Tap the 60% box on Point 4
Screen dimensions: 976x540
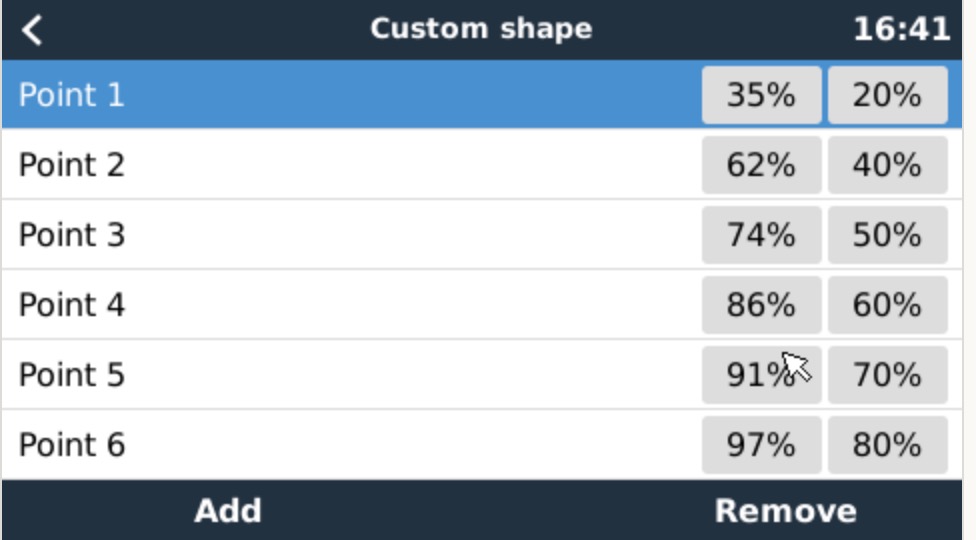(x=888, y=305)
